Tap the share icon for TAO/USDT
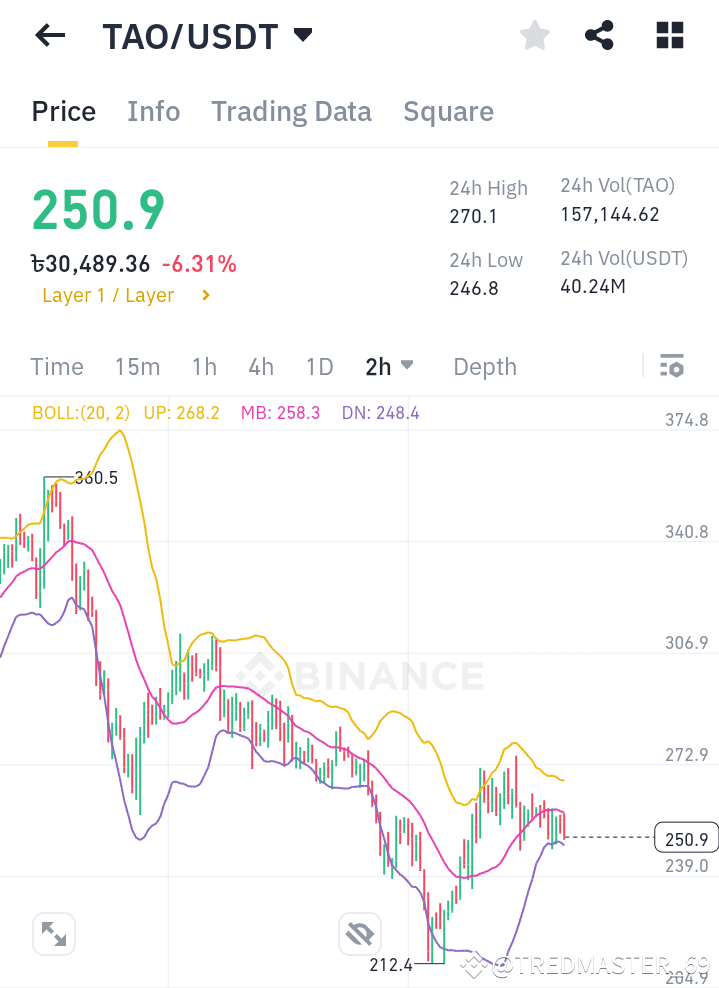 [x=599, y=35]
